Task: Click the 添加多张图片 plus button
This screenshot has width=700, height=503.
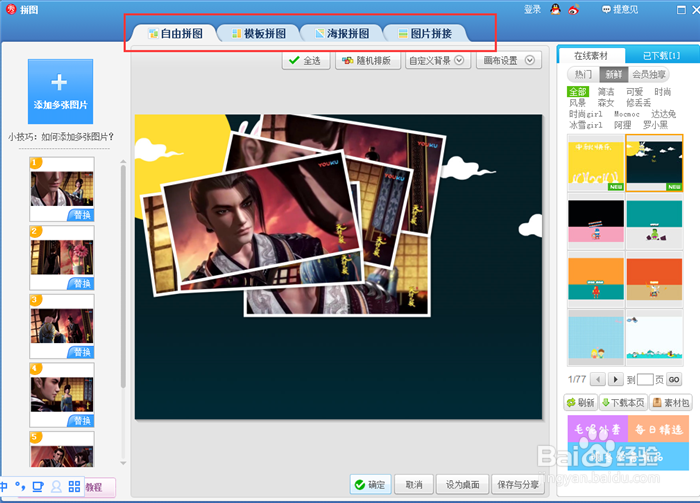Action: coord(60,91)
